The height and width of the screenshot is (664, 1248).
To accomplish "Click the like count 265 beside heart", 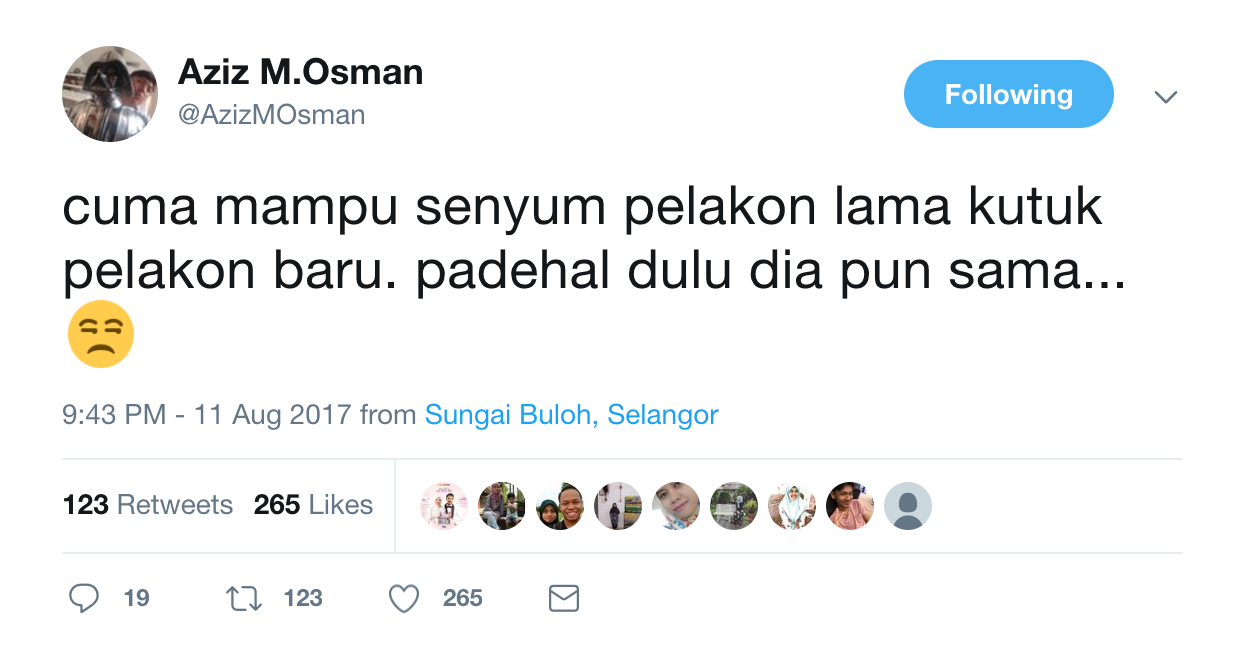I will 463,598.
